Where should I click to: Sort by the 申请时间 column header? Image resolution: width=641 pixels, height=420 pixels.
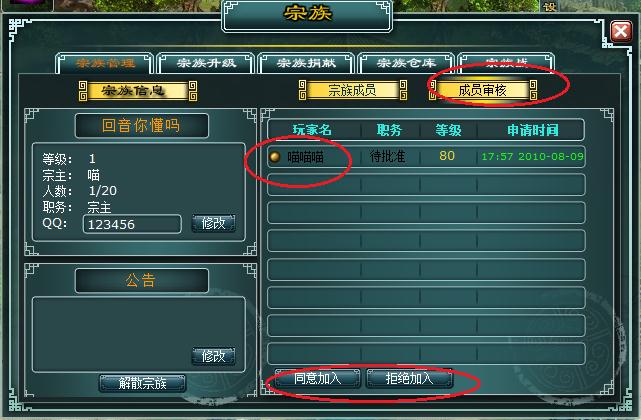tap(532, 130)
